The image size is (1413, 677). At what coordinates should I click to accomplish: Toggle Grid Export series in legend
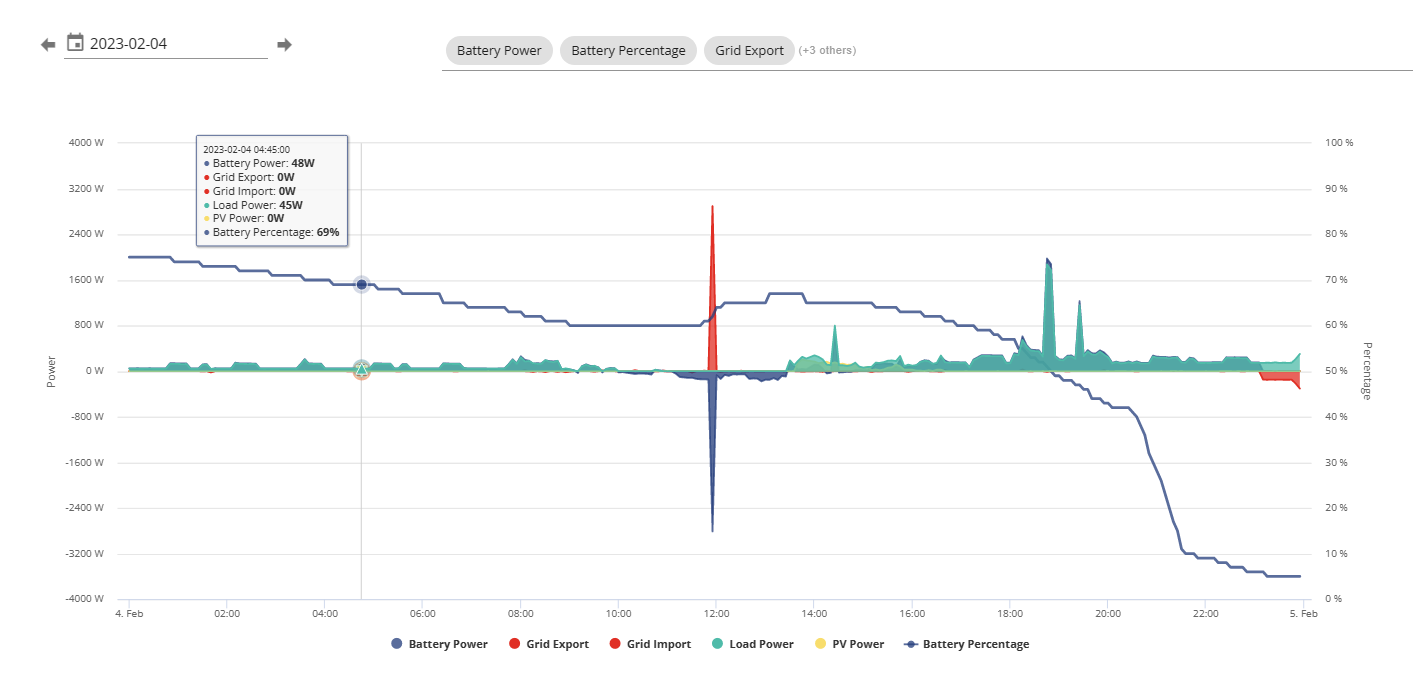click(549, 644)
